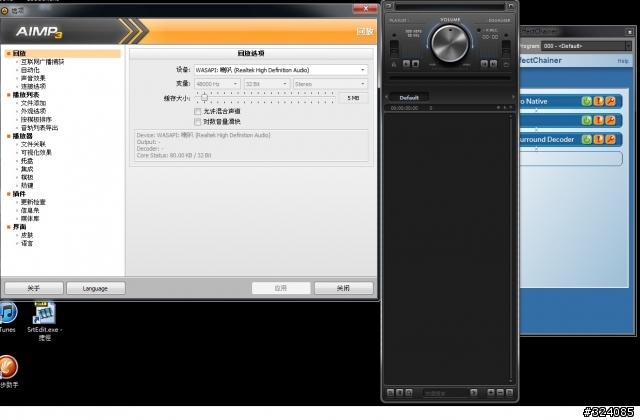Open wrench settings of the middle EffectChainer slot
The height and width of the screenshot is (420, 640).
pyautogui.click(x=611, y=120)
